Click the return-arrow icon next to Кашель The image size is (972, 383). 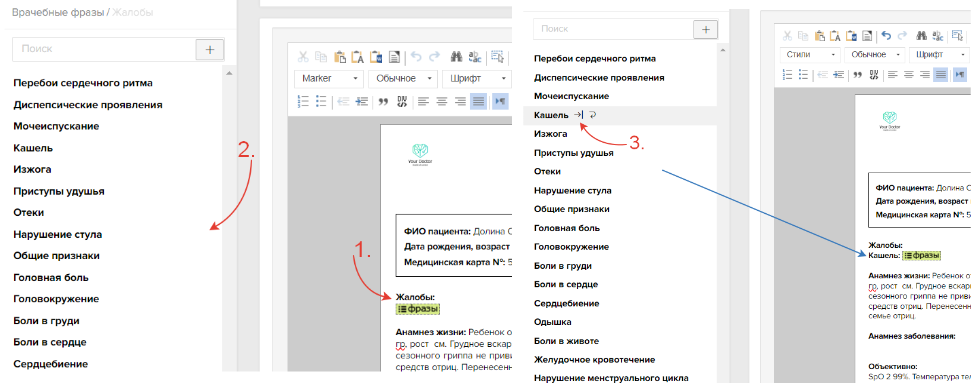[593, 115]
